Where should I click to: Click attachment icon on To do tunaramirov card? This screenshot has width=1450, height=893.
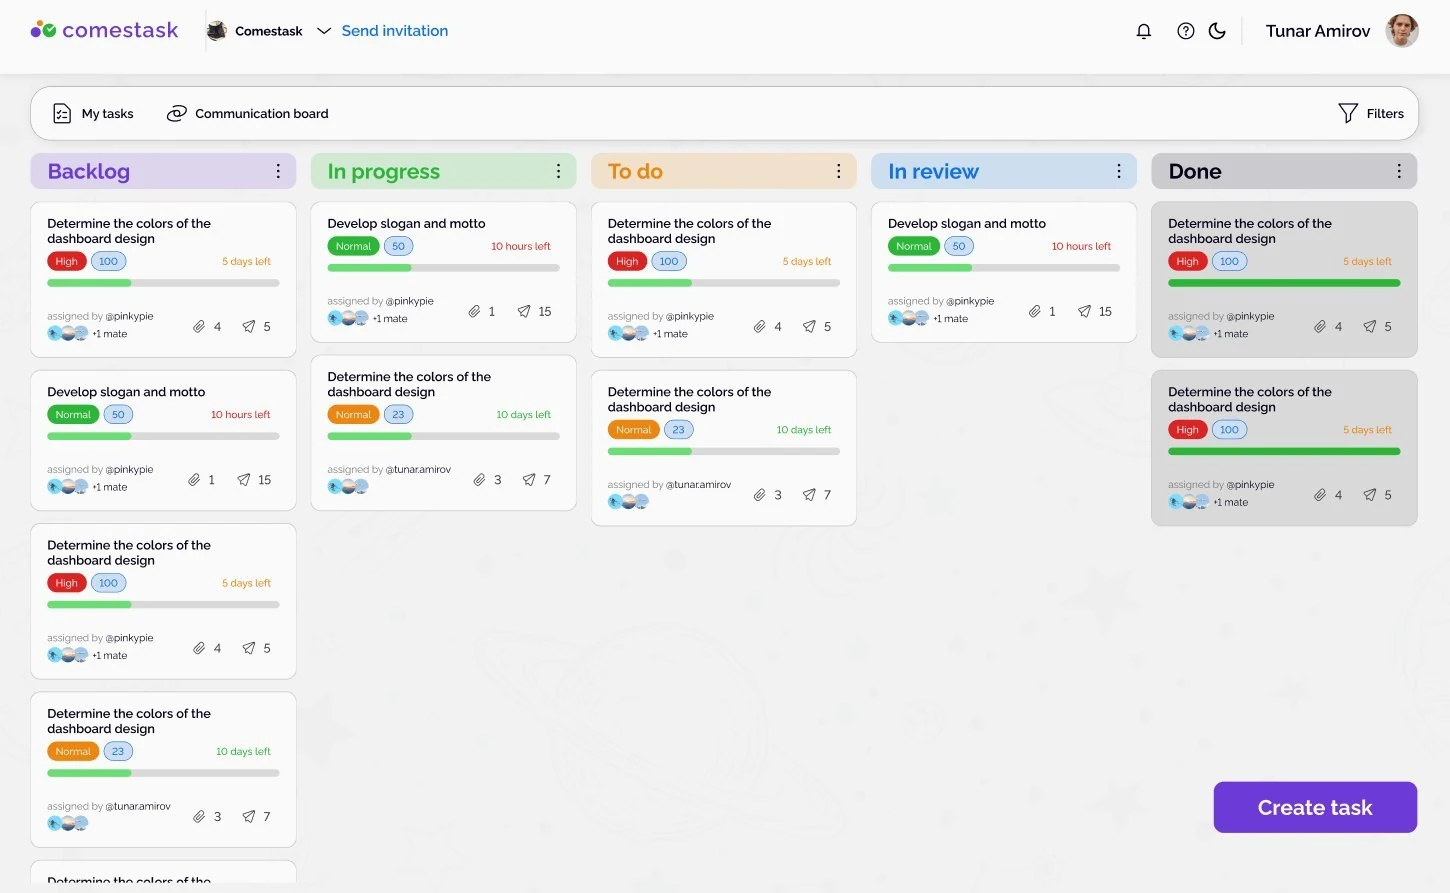click(x=759, y=495)
